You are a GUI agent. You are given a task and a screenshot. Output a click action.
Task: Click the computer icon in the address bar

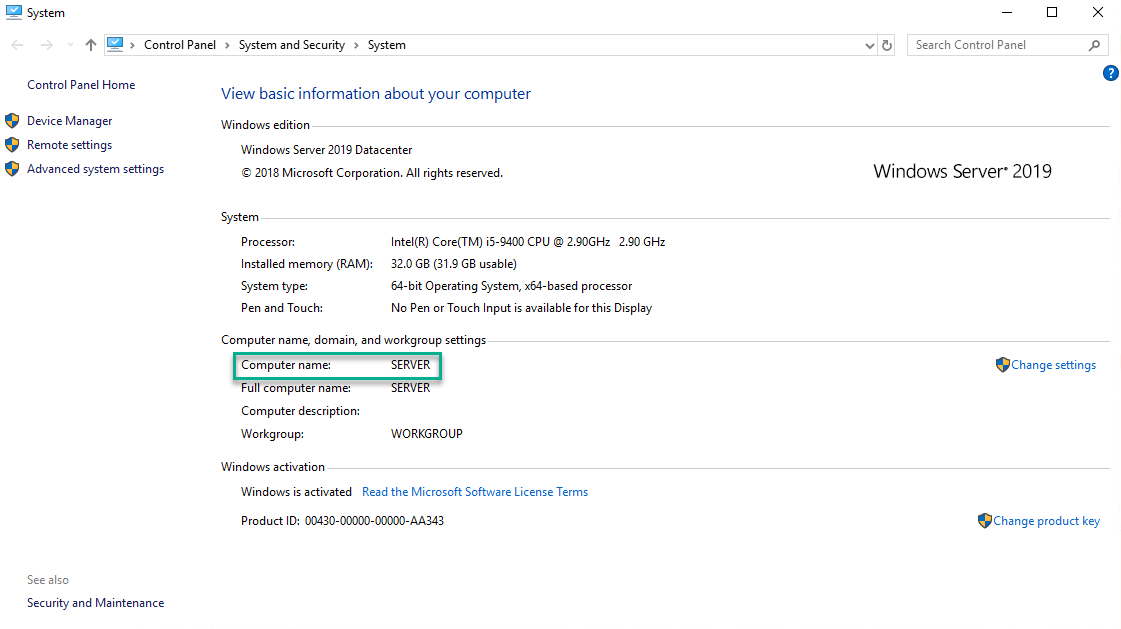point(115,44)
